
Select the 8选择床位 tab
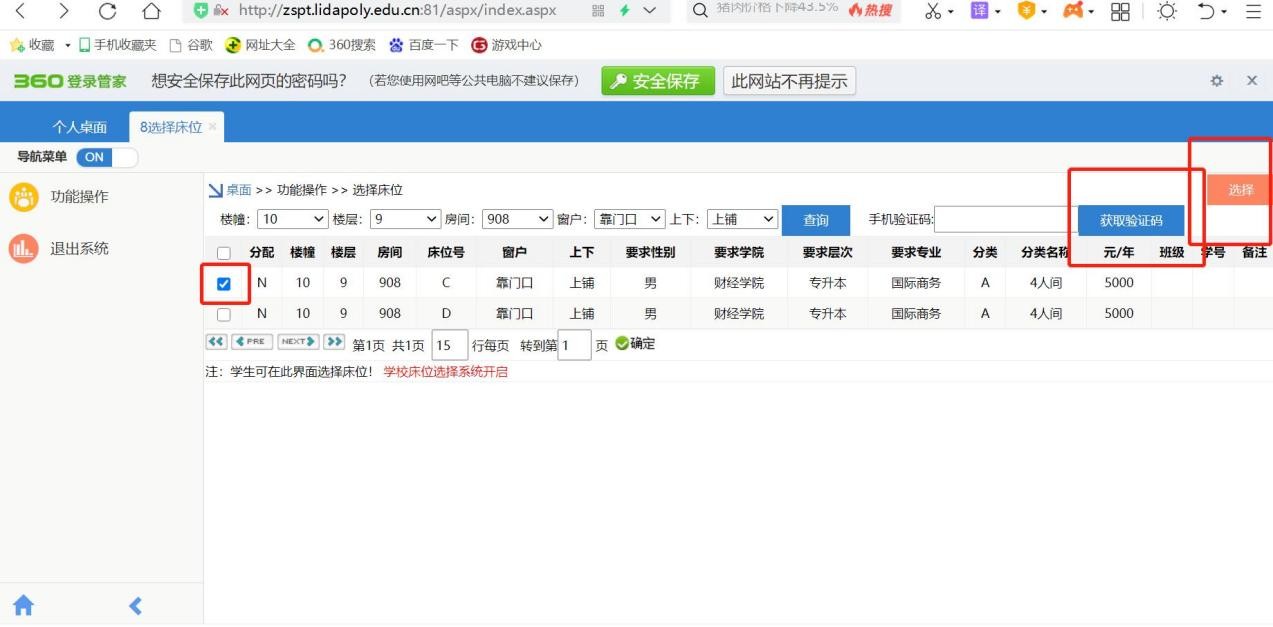point(171,127)
